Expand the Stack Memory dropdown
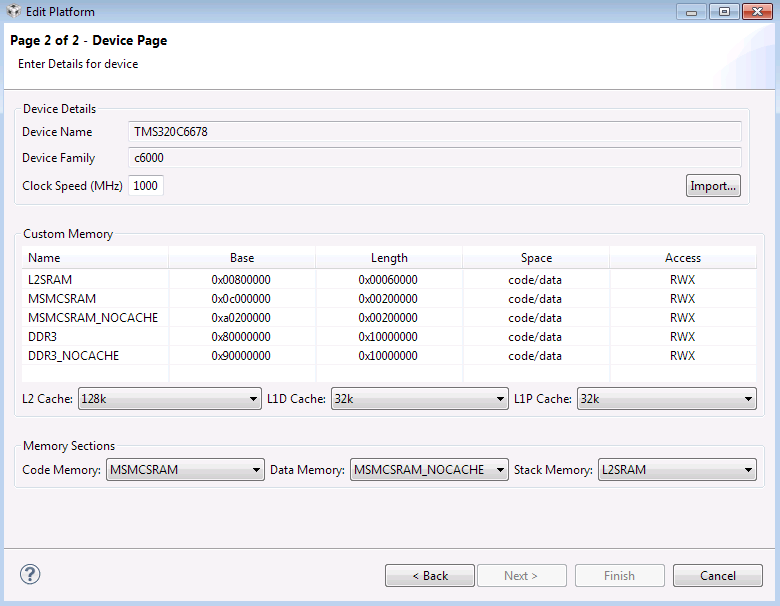The width and height of the screenshot is (780, 606). pos(677,470)
